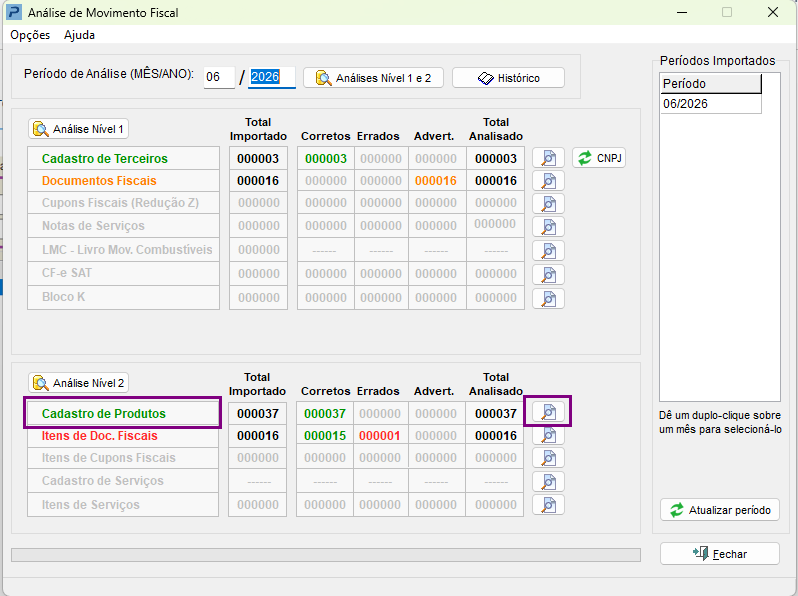Image resolution: width=798 pixels, height=596 pixels.
Task: Open the Ajuda menu
Action: tap(79, 35)
